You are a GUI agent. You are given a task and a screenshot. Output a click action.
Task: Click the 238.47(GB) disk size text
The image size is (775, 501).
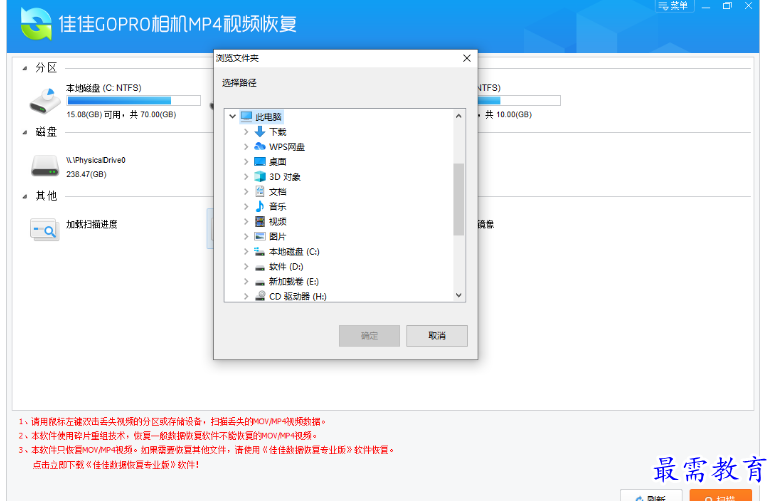86,174
